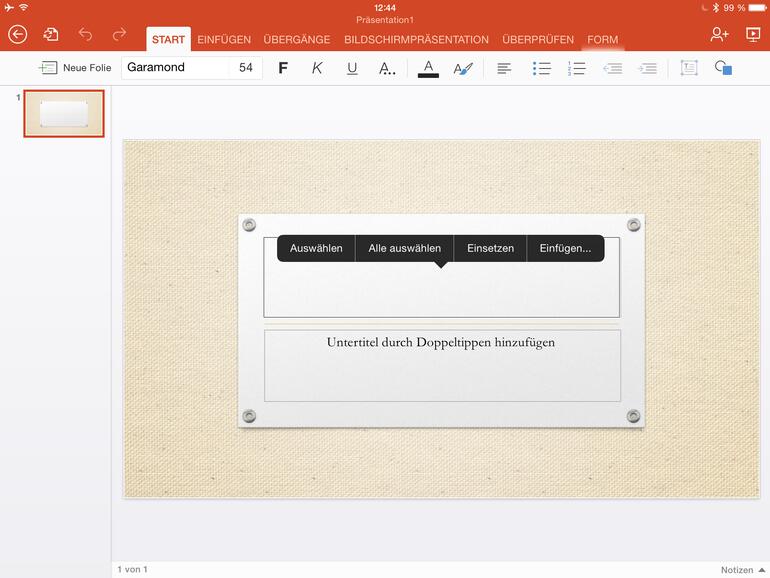Add a new slide with Neue Folie
This screenshot has width=770, height=578.
click(76, 68)
